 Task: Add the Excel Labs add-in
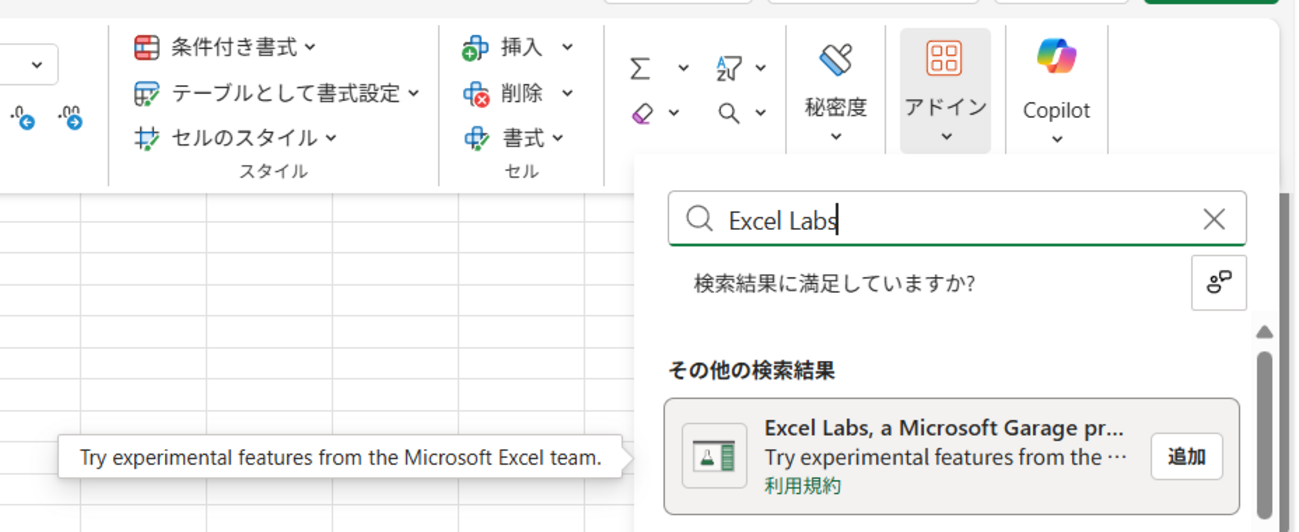[x=1186, y=457]
